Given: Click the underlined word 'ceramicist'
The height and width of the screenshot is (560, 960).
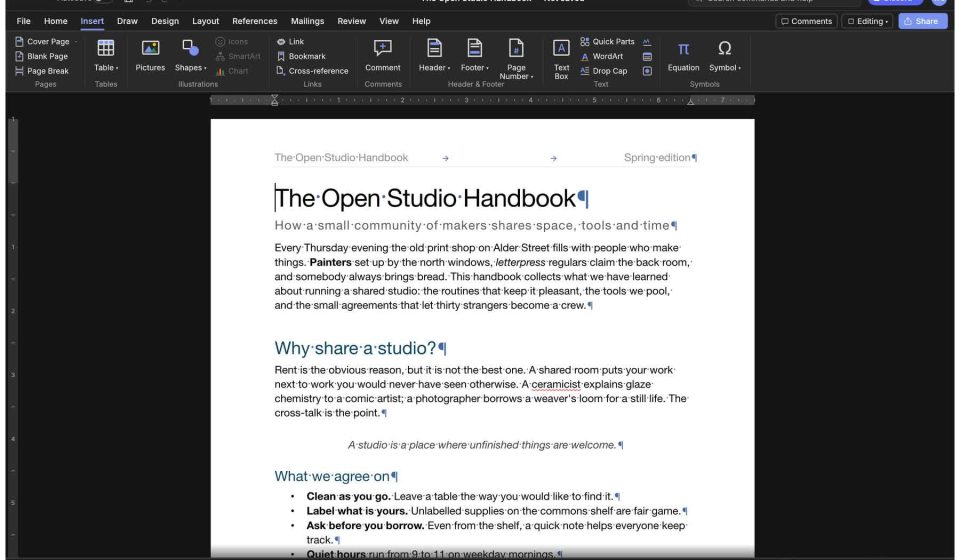Looking at the screenshot, I should point(556,384).
